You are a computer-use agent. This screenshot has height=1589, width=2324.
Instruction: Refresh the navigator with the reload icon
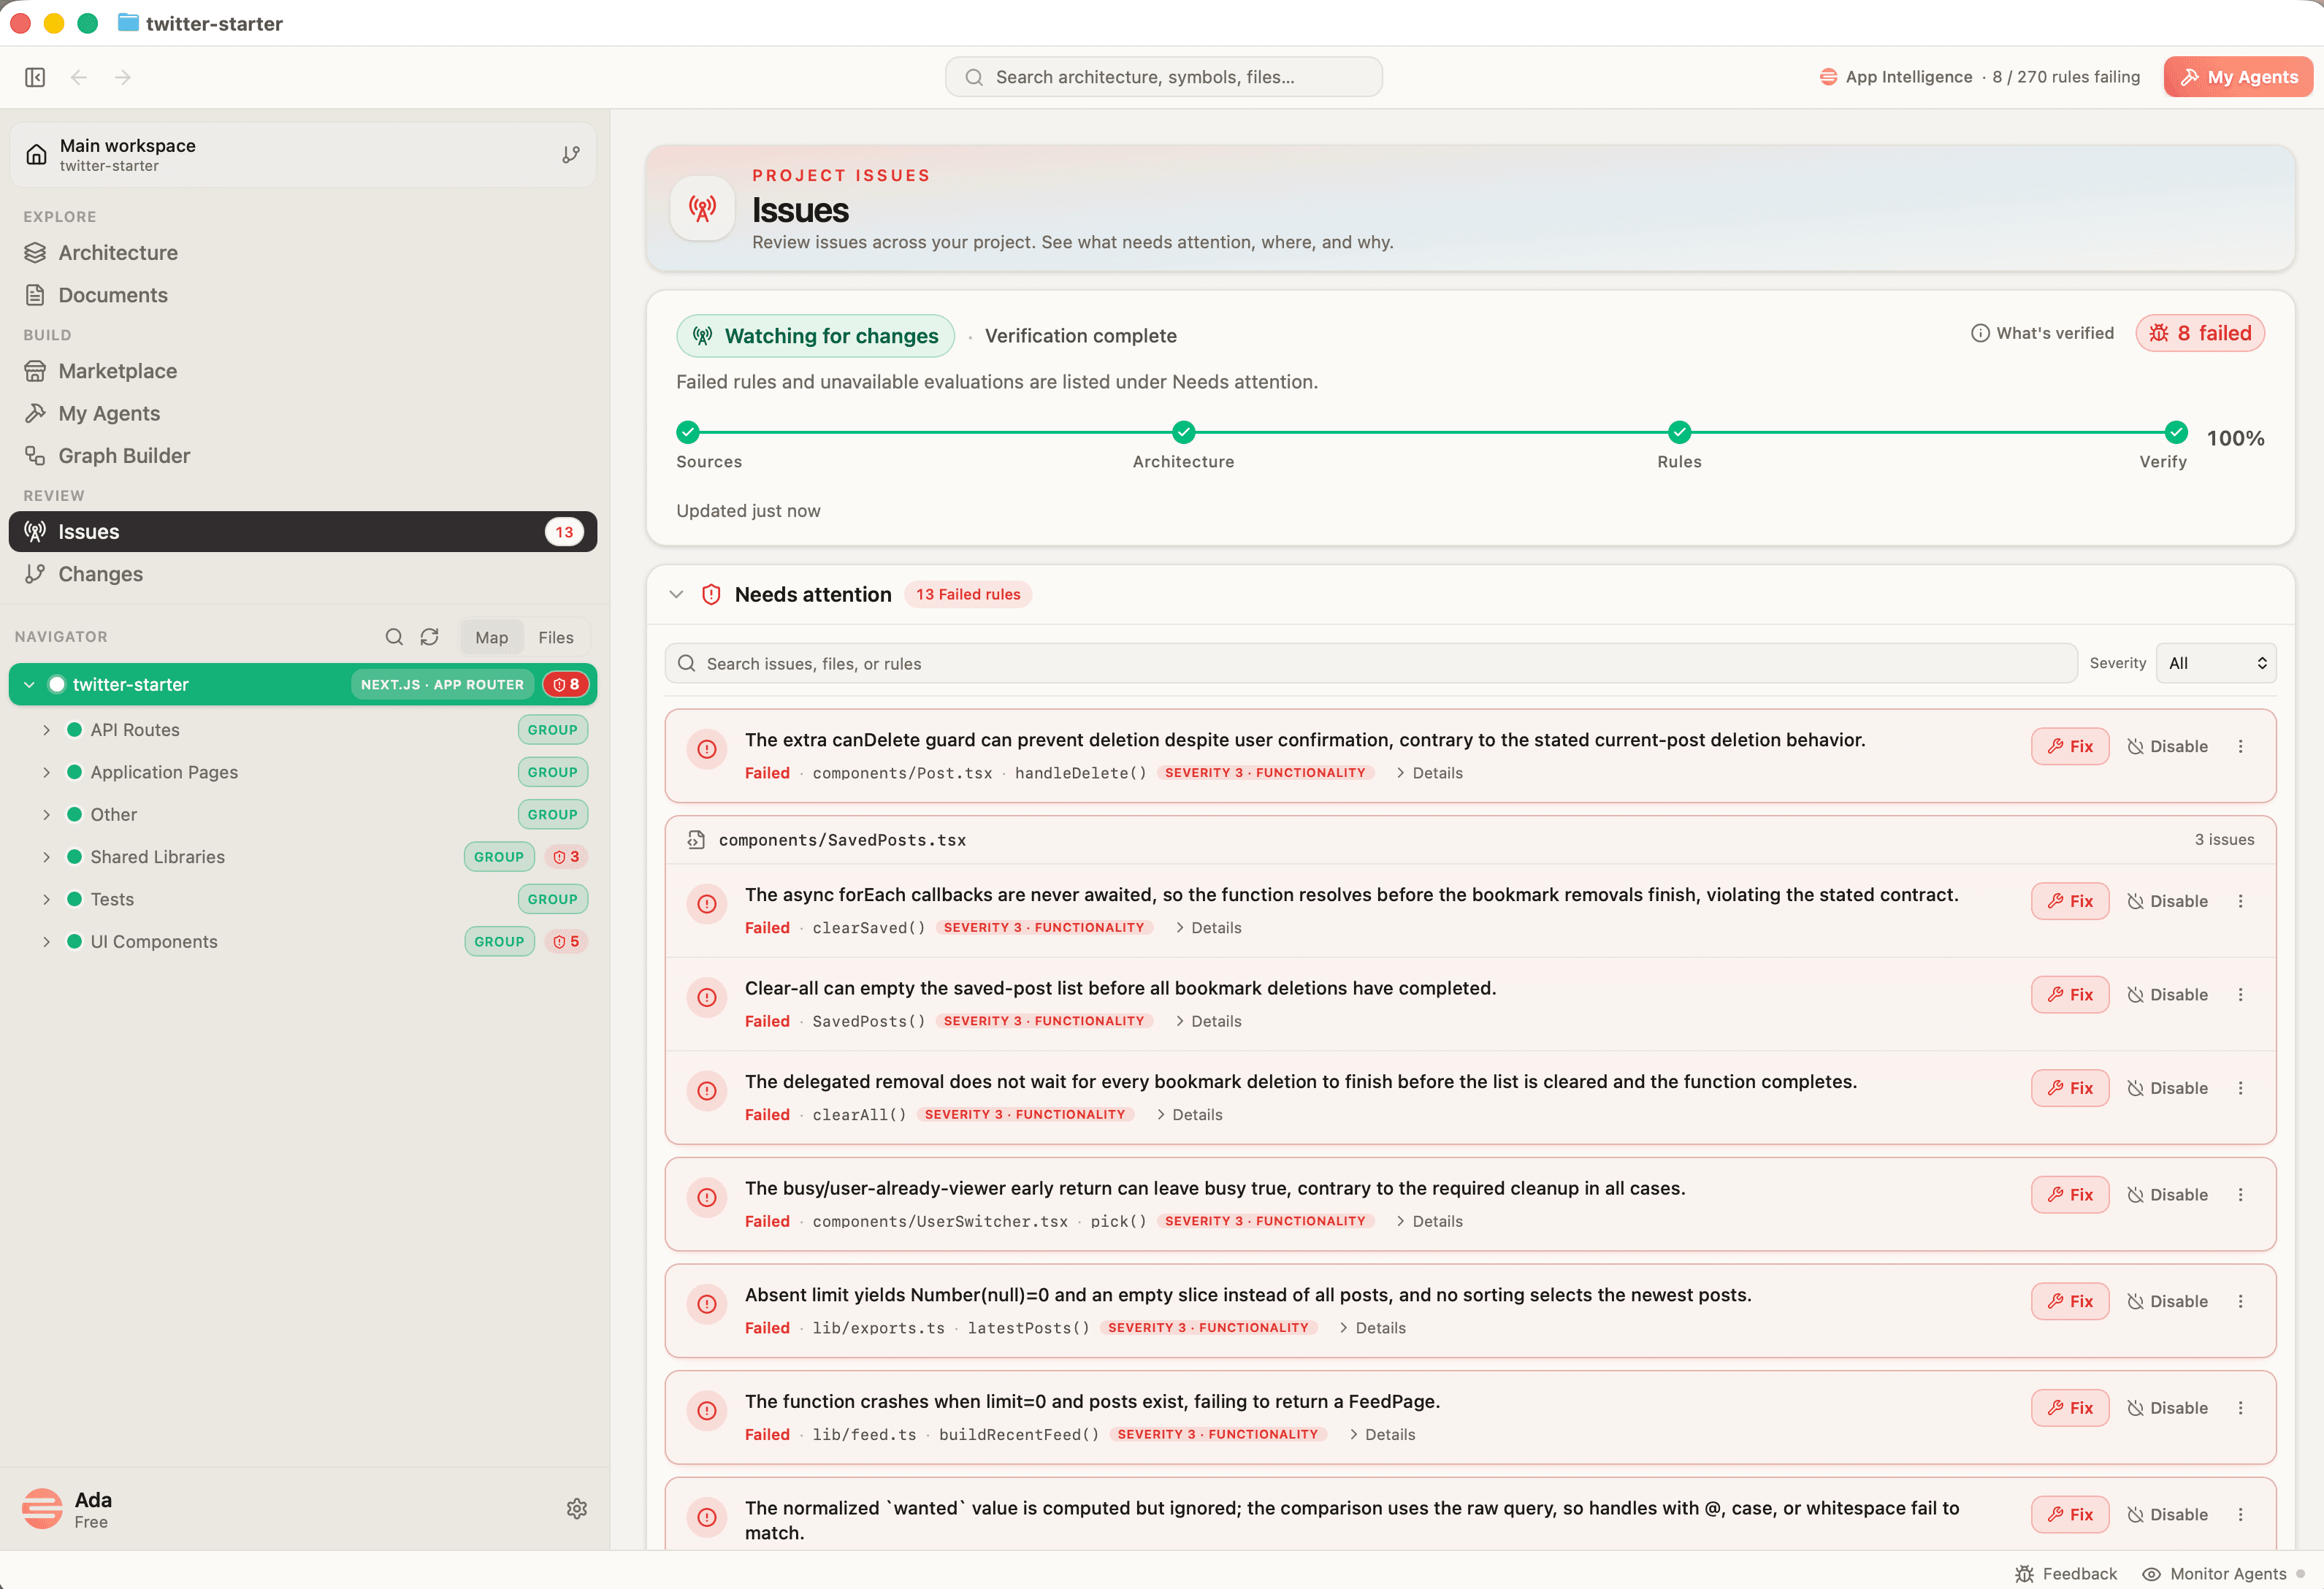[430, 637]
